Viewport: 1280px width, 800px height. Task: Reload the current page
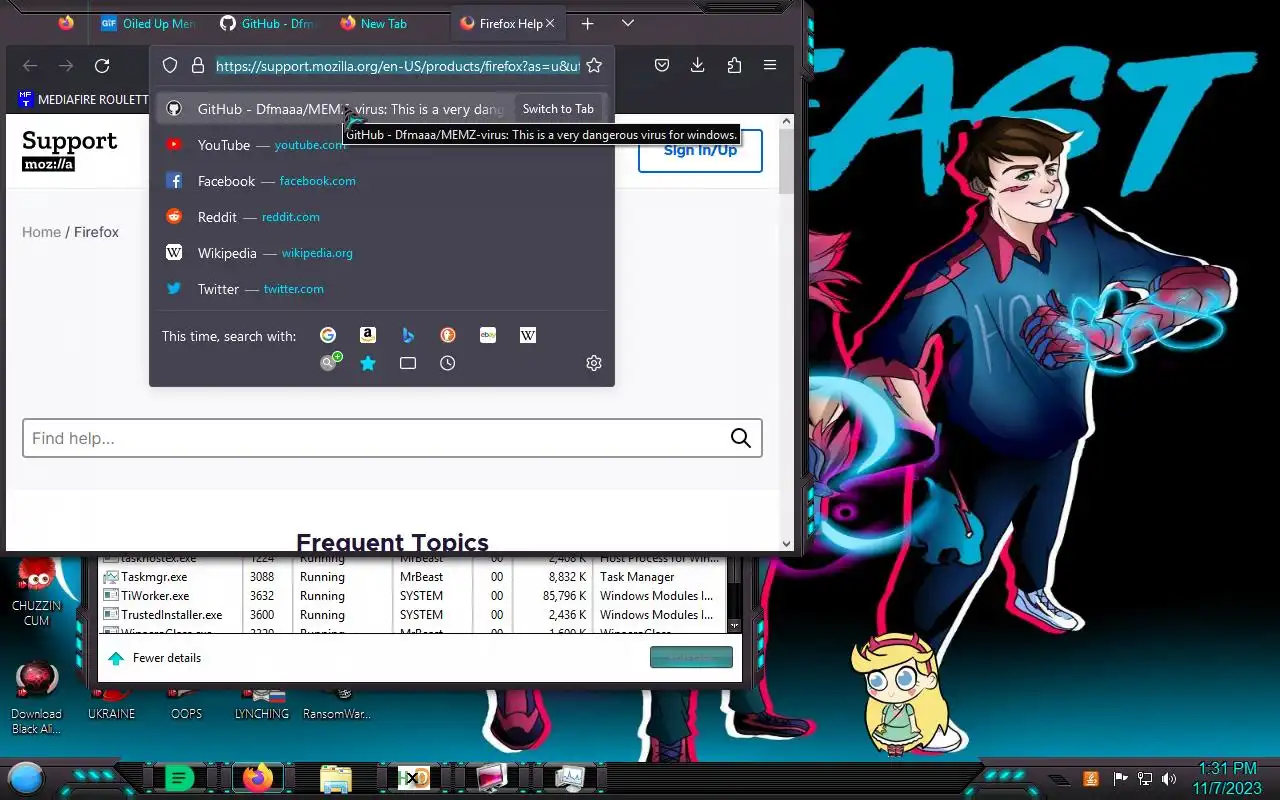coord(102,65)
